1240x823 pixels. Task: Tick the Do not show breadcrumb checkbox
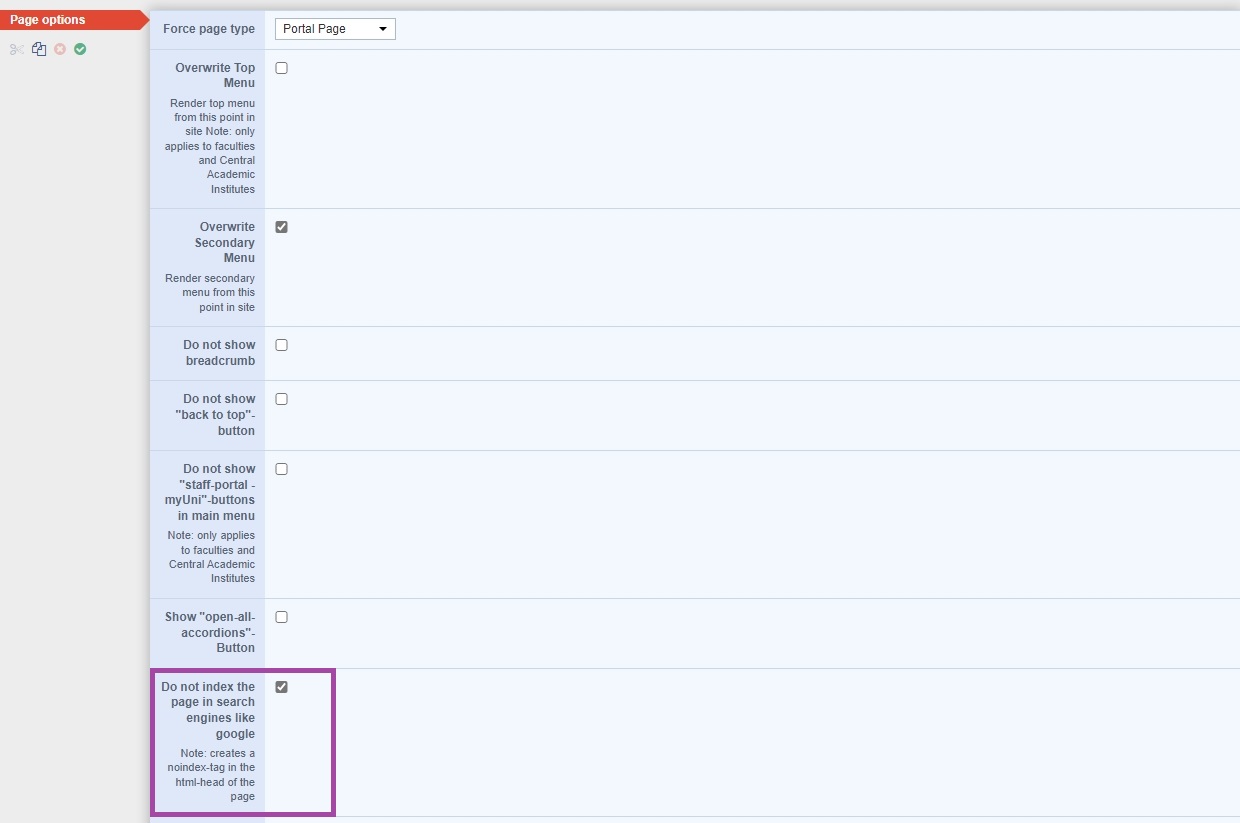click(281, 345)
